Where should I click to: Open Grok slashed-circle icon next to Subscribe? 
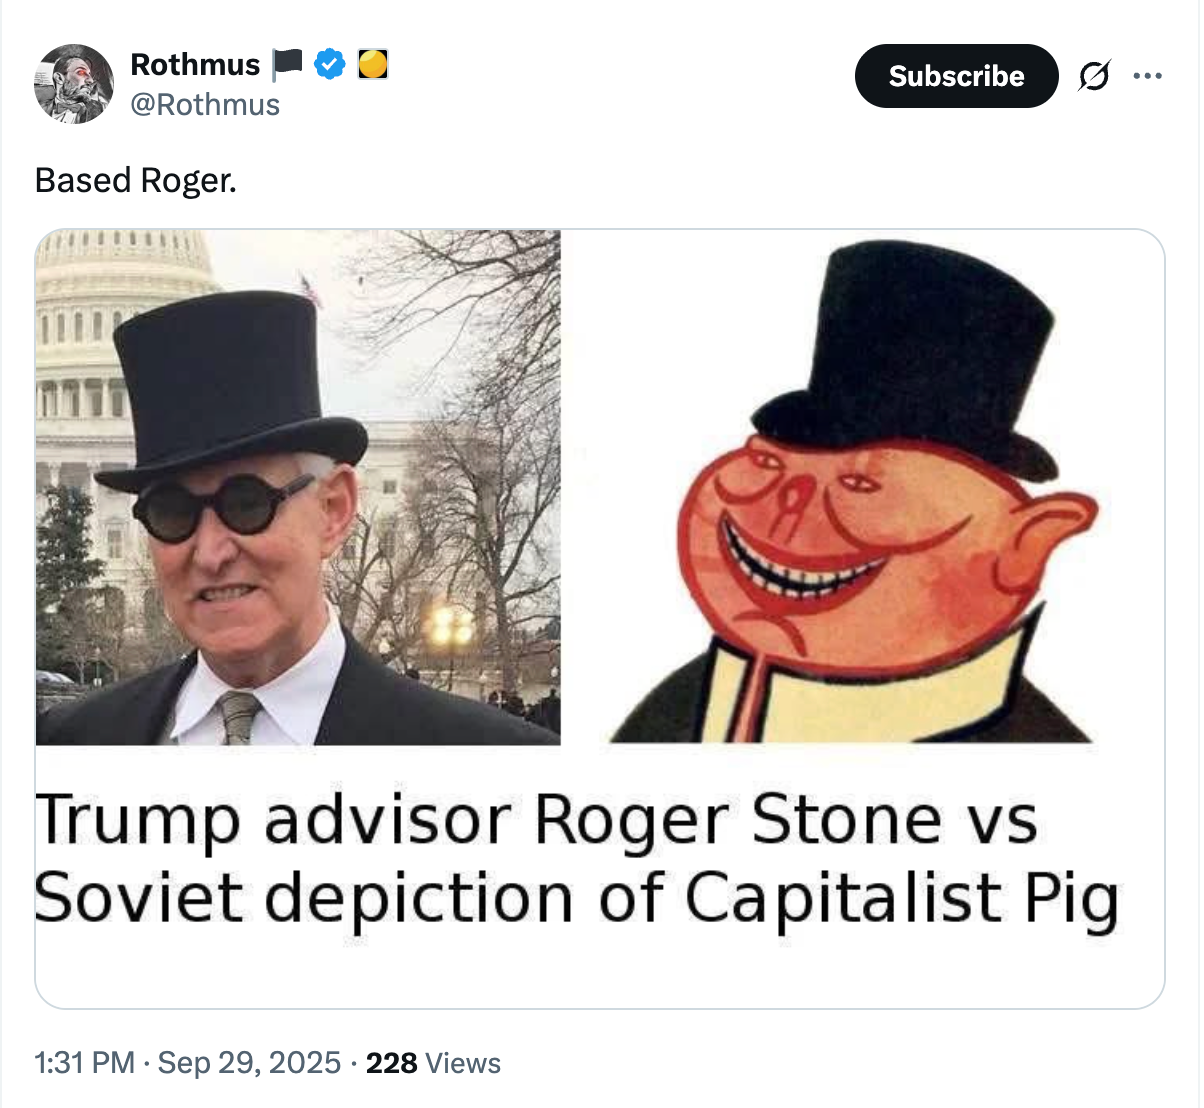(1093, 76)
